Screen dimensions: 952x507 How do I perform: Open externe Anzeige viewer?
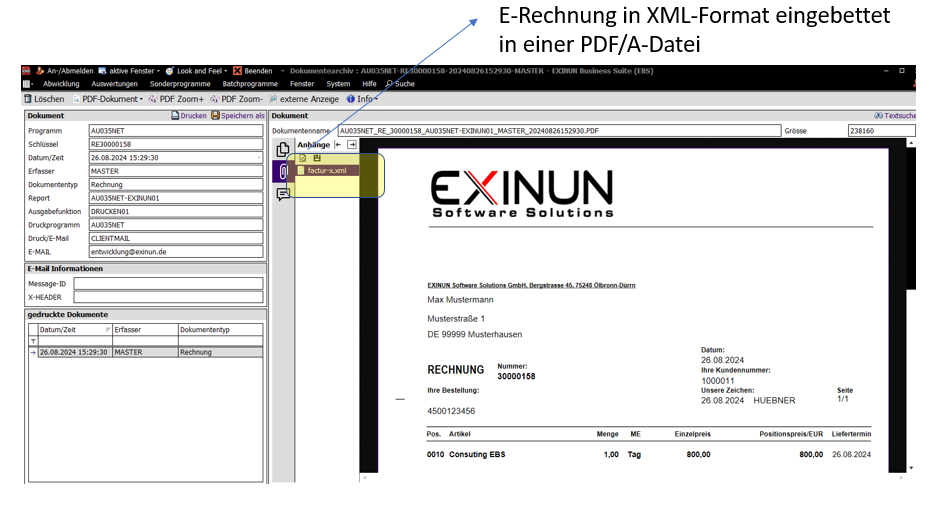[x=304, y=99]
